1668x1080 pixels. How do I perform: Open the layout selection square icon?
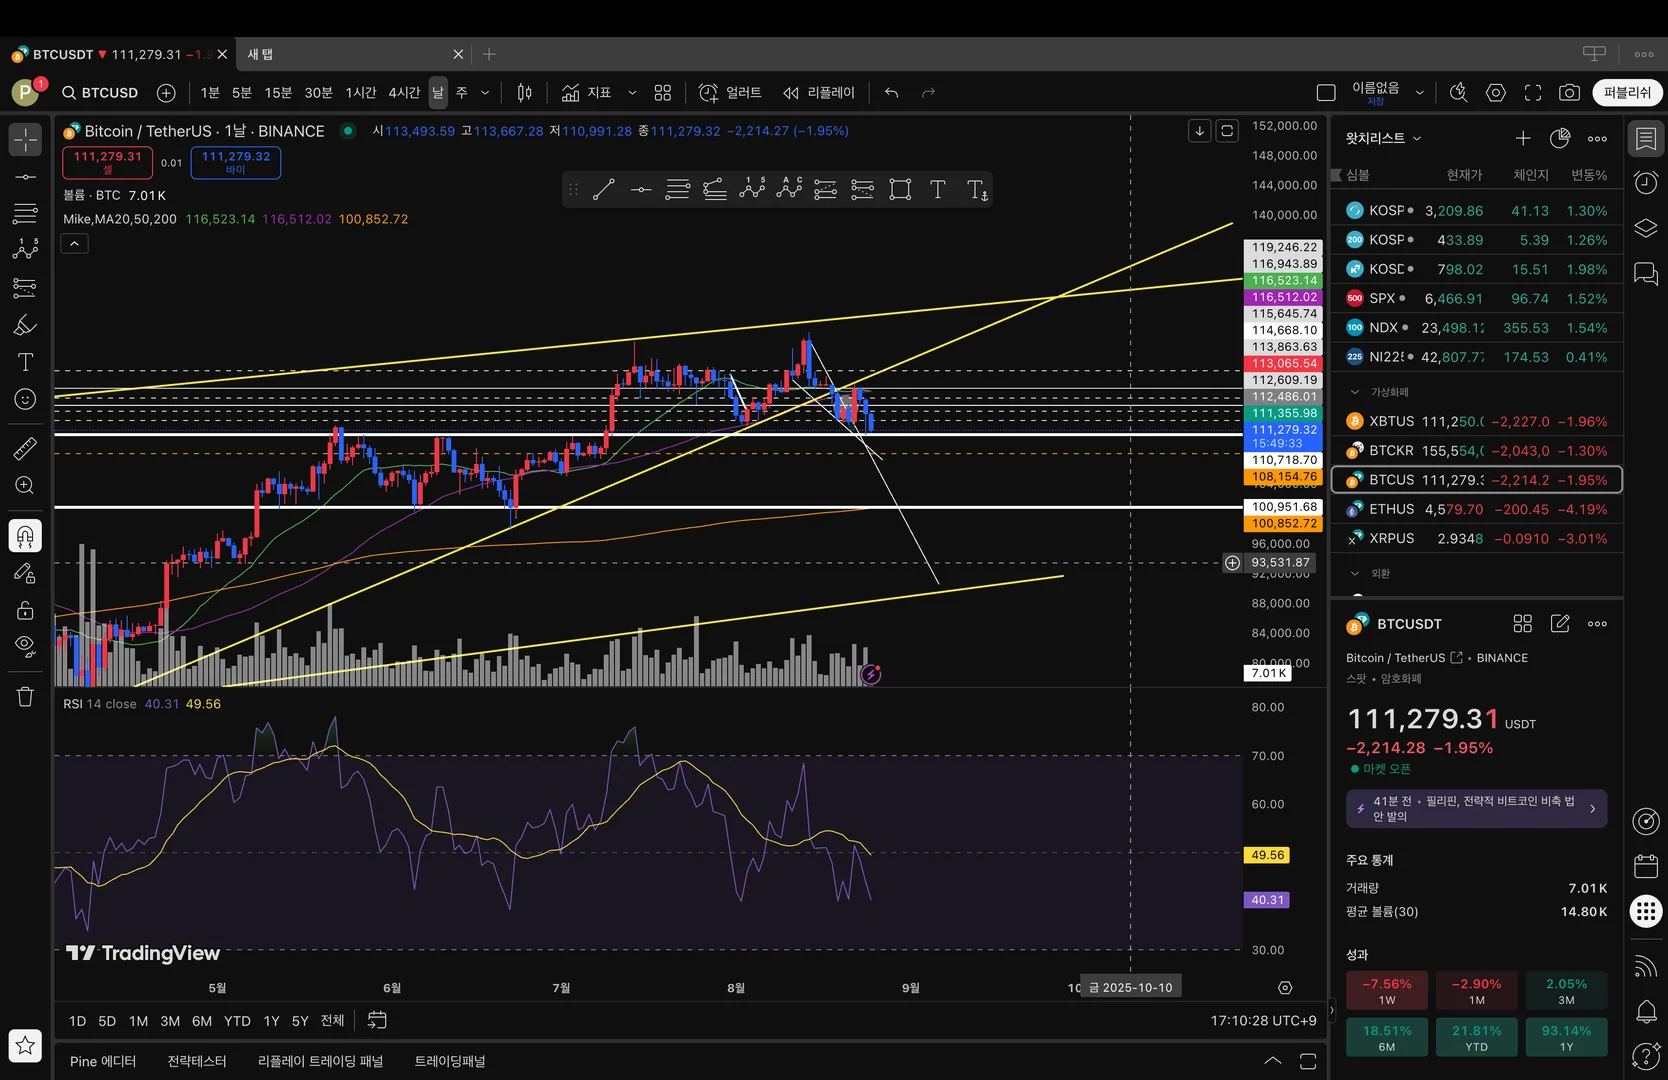1326,93
